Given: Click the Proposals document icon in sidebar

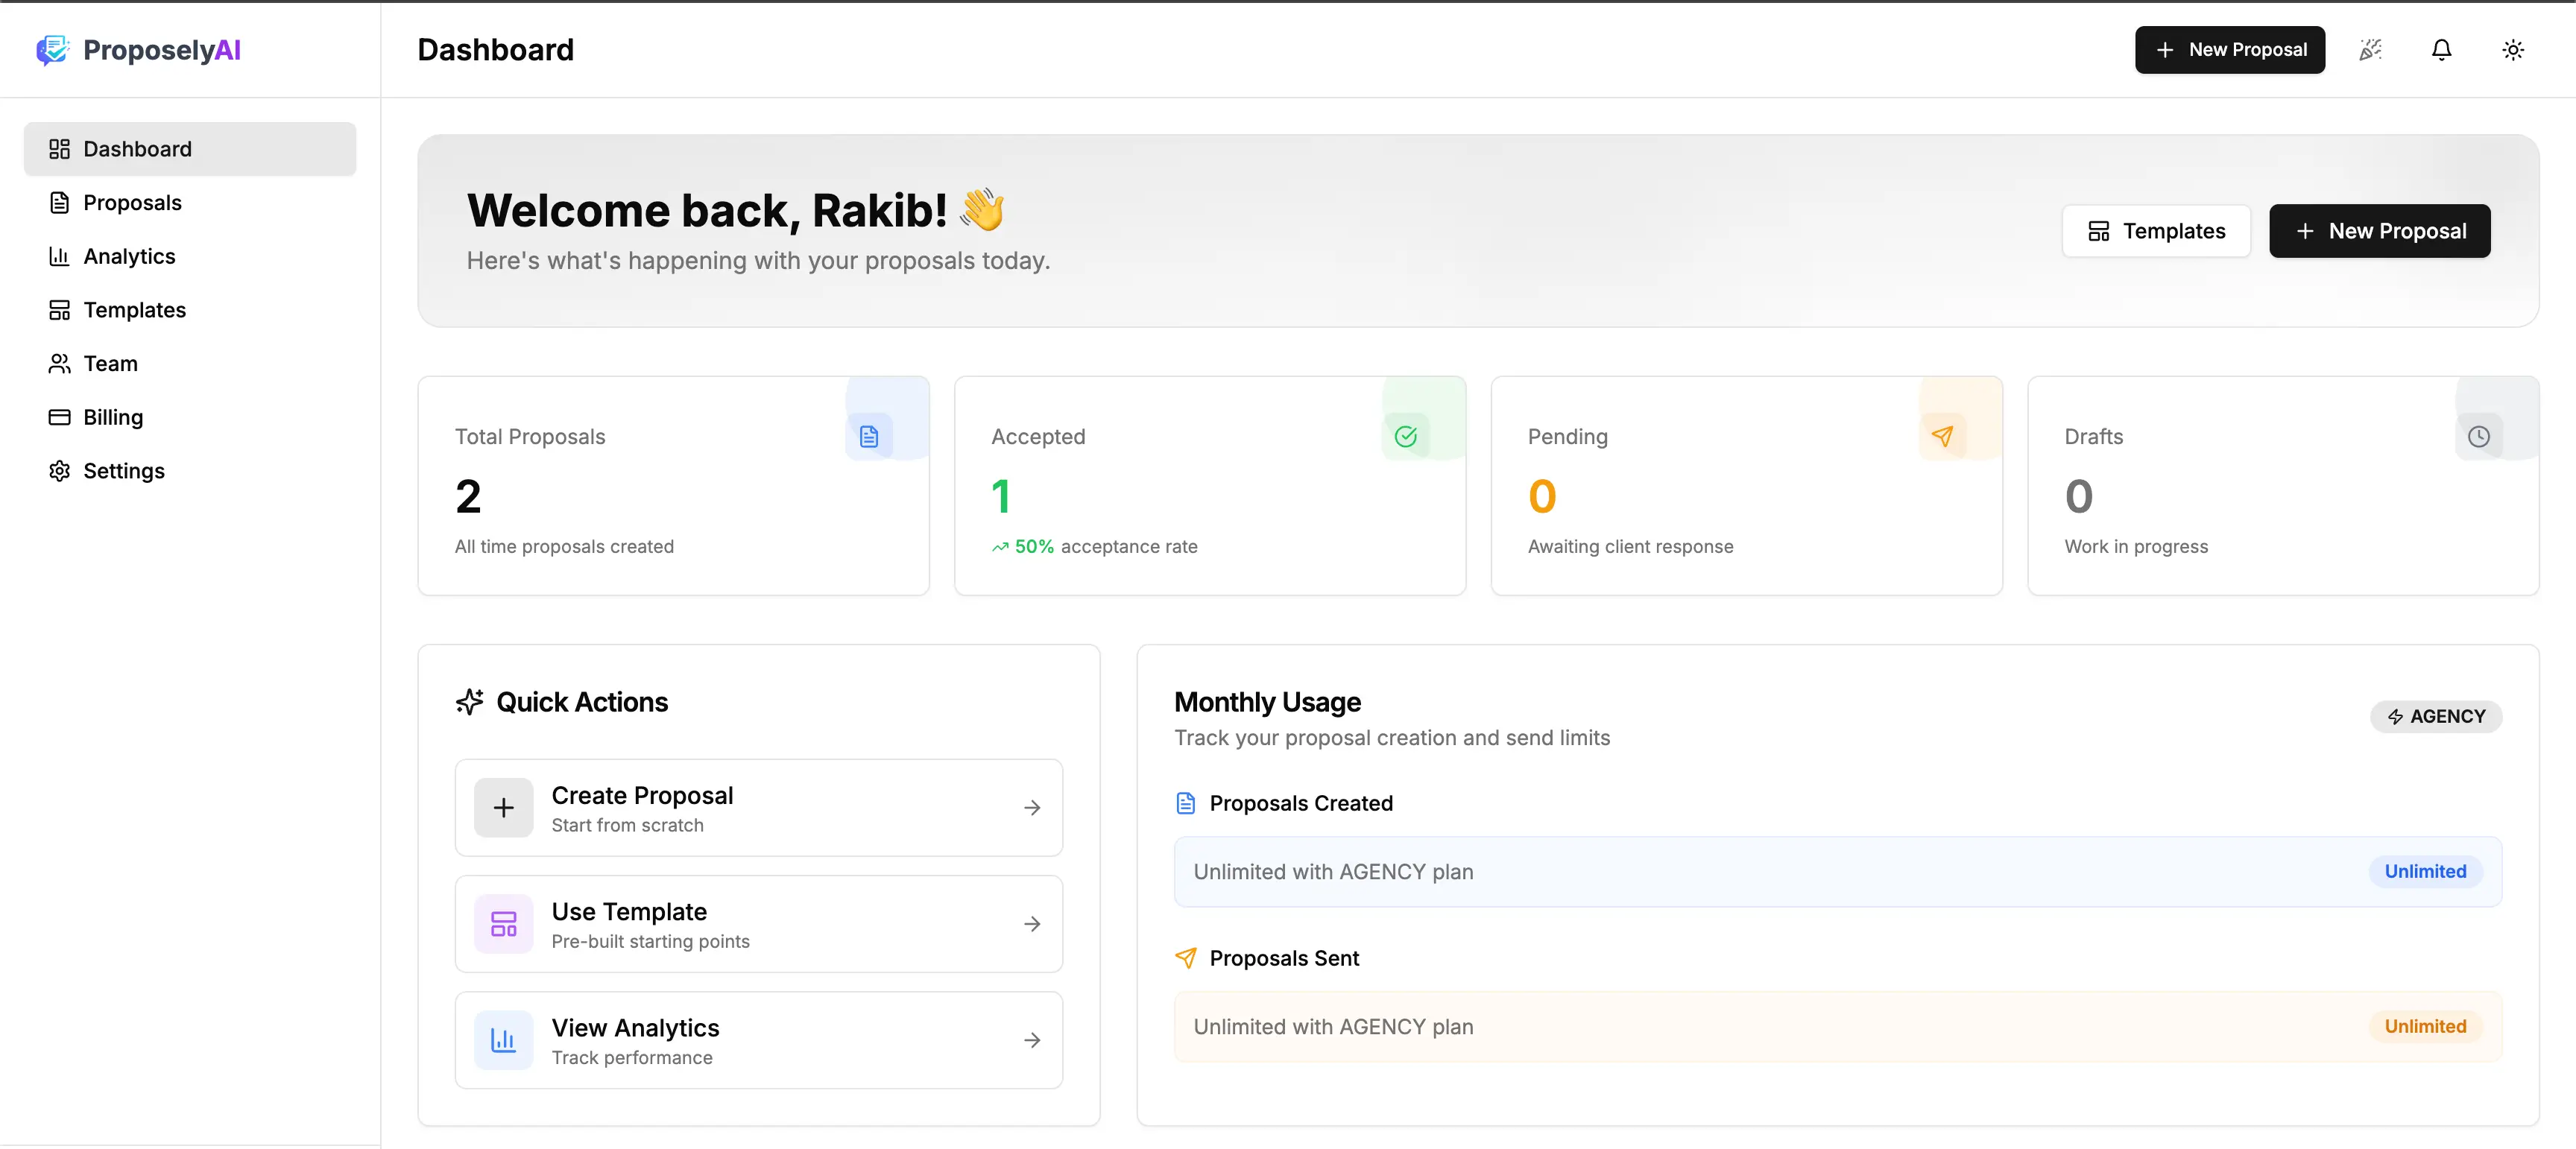Looking at the screenshot, I should pyautogui.click(x=59, y=202).
